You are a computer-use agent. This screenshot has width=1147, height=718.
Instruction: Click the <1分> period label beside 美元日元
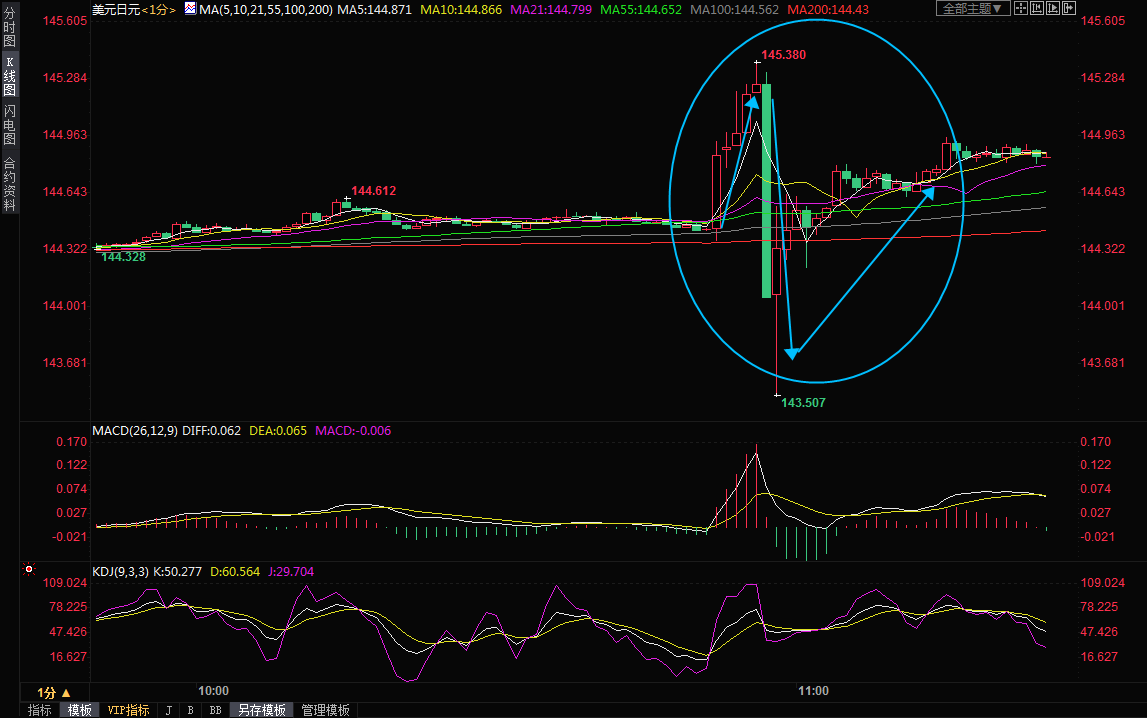coord(159,9)
